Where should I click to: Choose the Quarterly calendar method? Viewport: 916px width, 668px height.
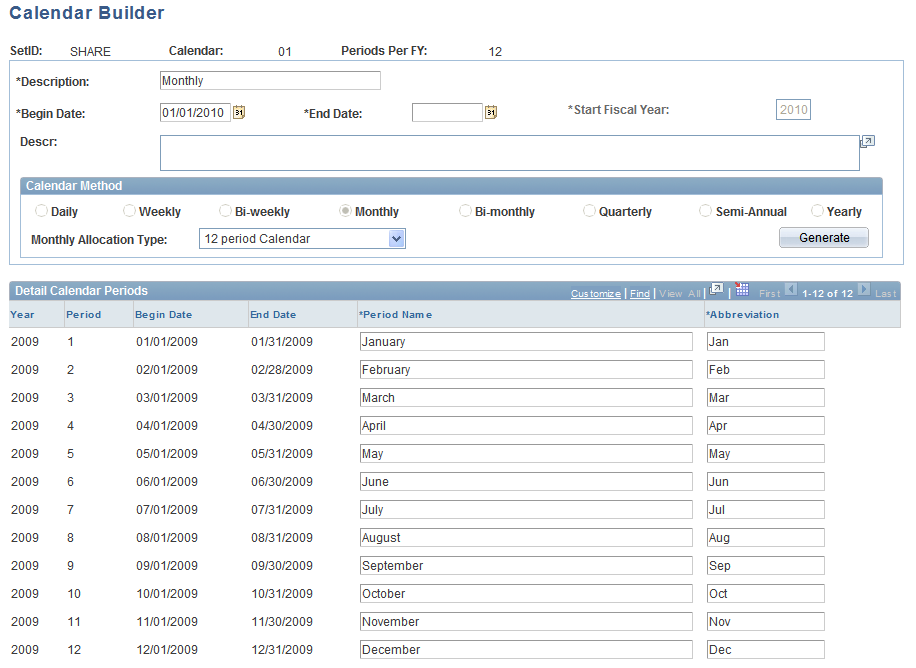[x=589, y=211]
